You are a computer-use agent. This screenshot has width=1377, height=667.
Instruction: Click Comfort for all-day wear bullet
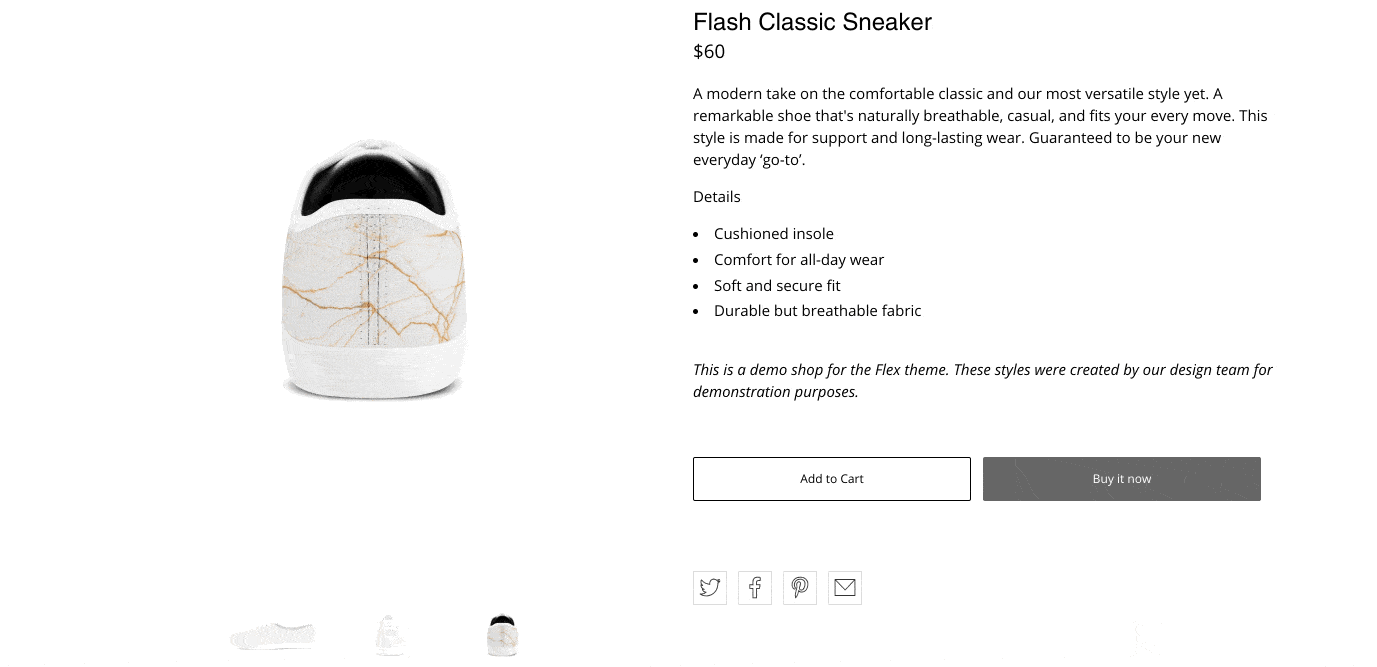point(799,260)
